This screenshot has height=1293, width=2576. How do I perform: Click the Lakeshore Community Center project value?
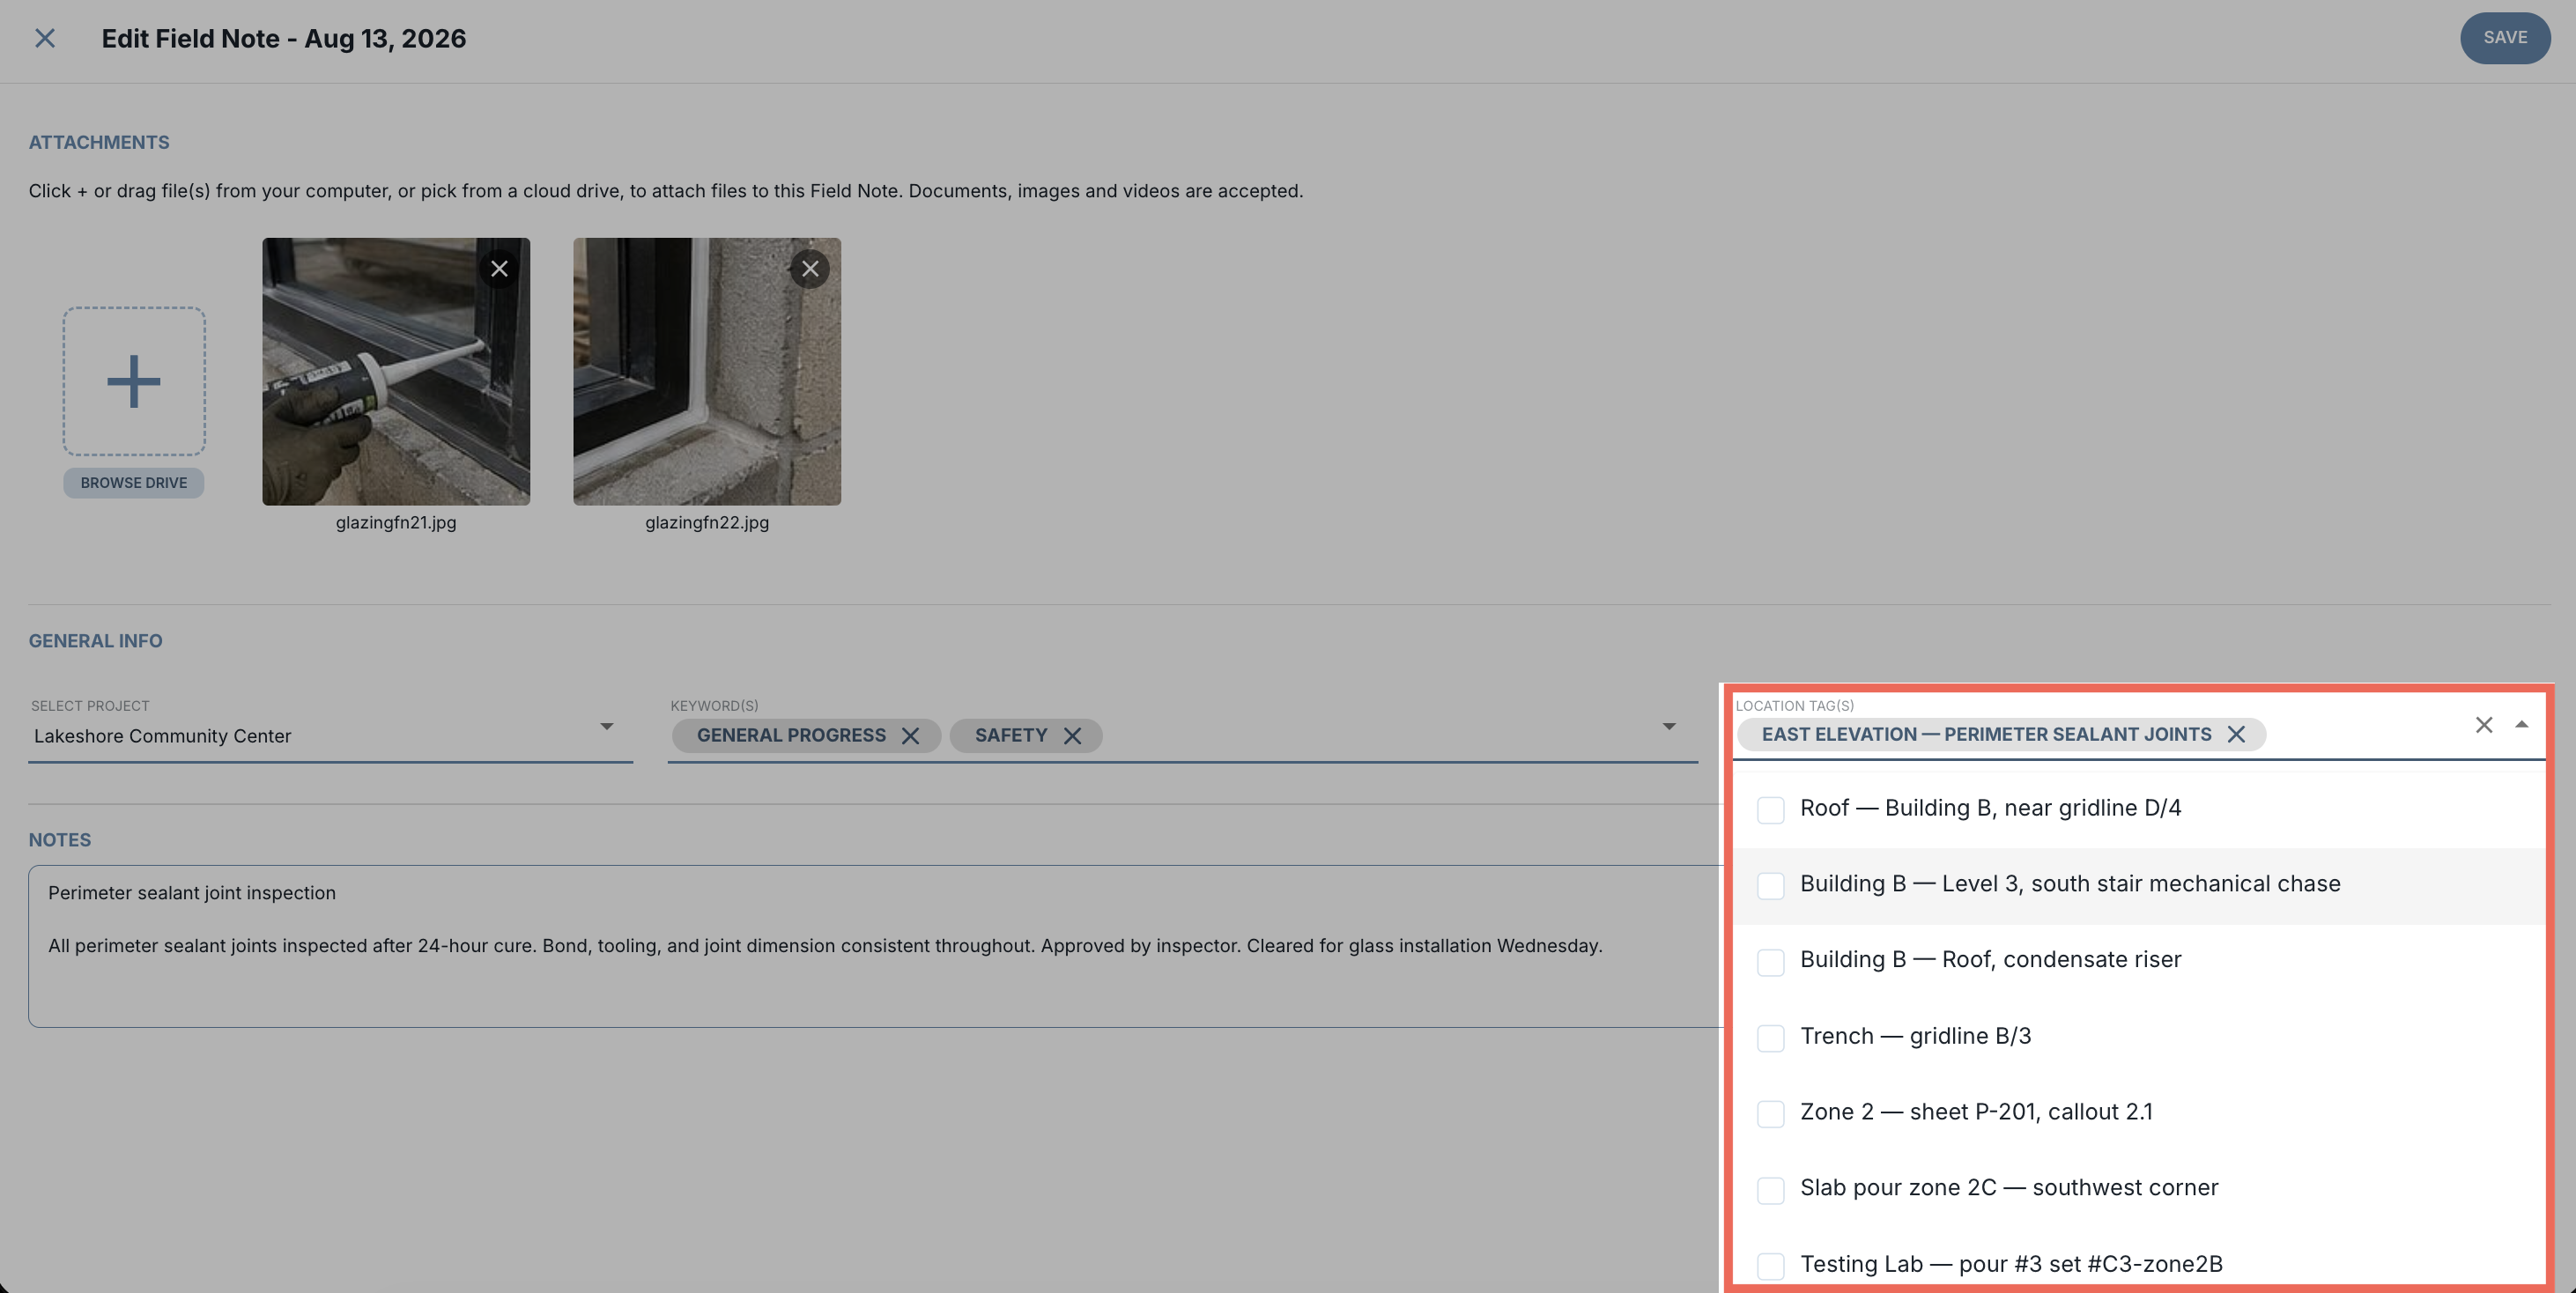(162, 736)
